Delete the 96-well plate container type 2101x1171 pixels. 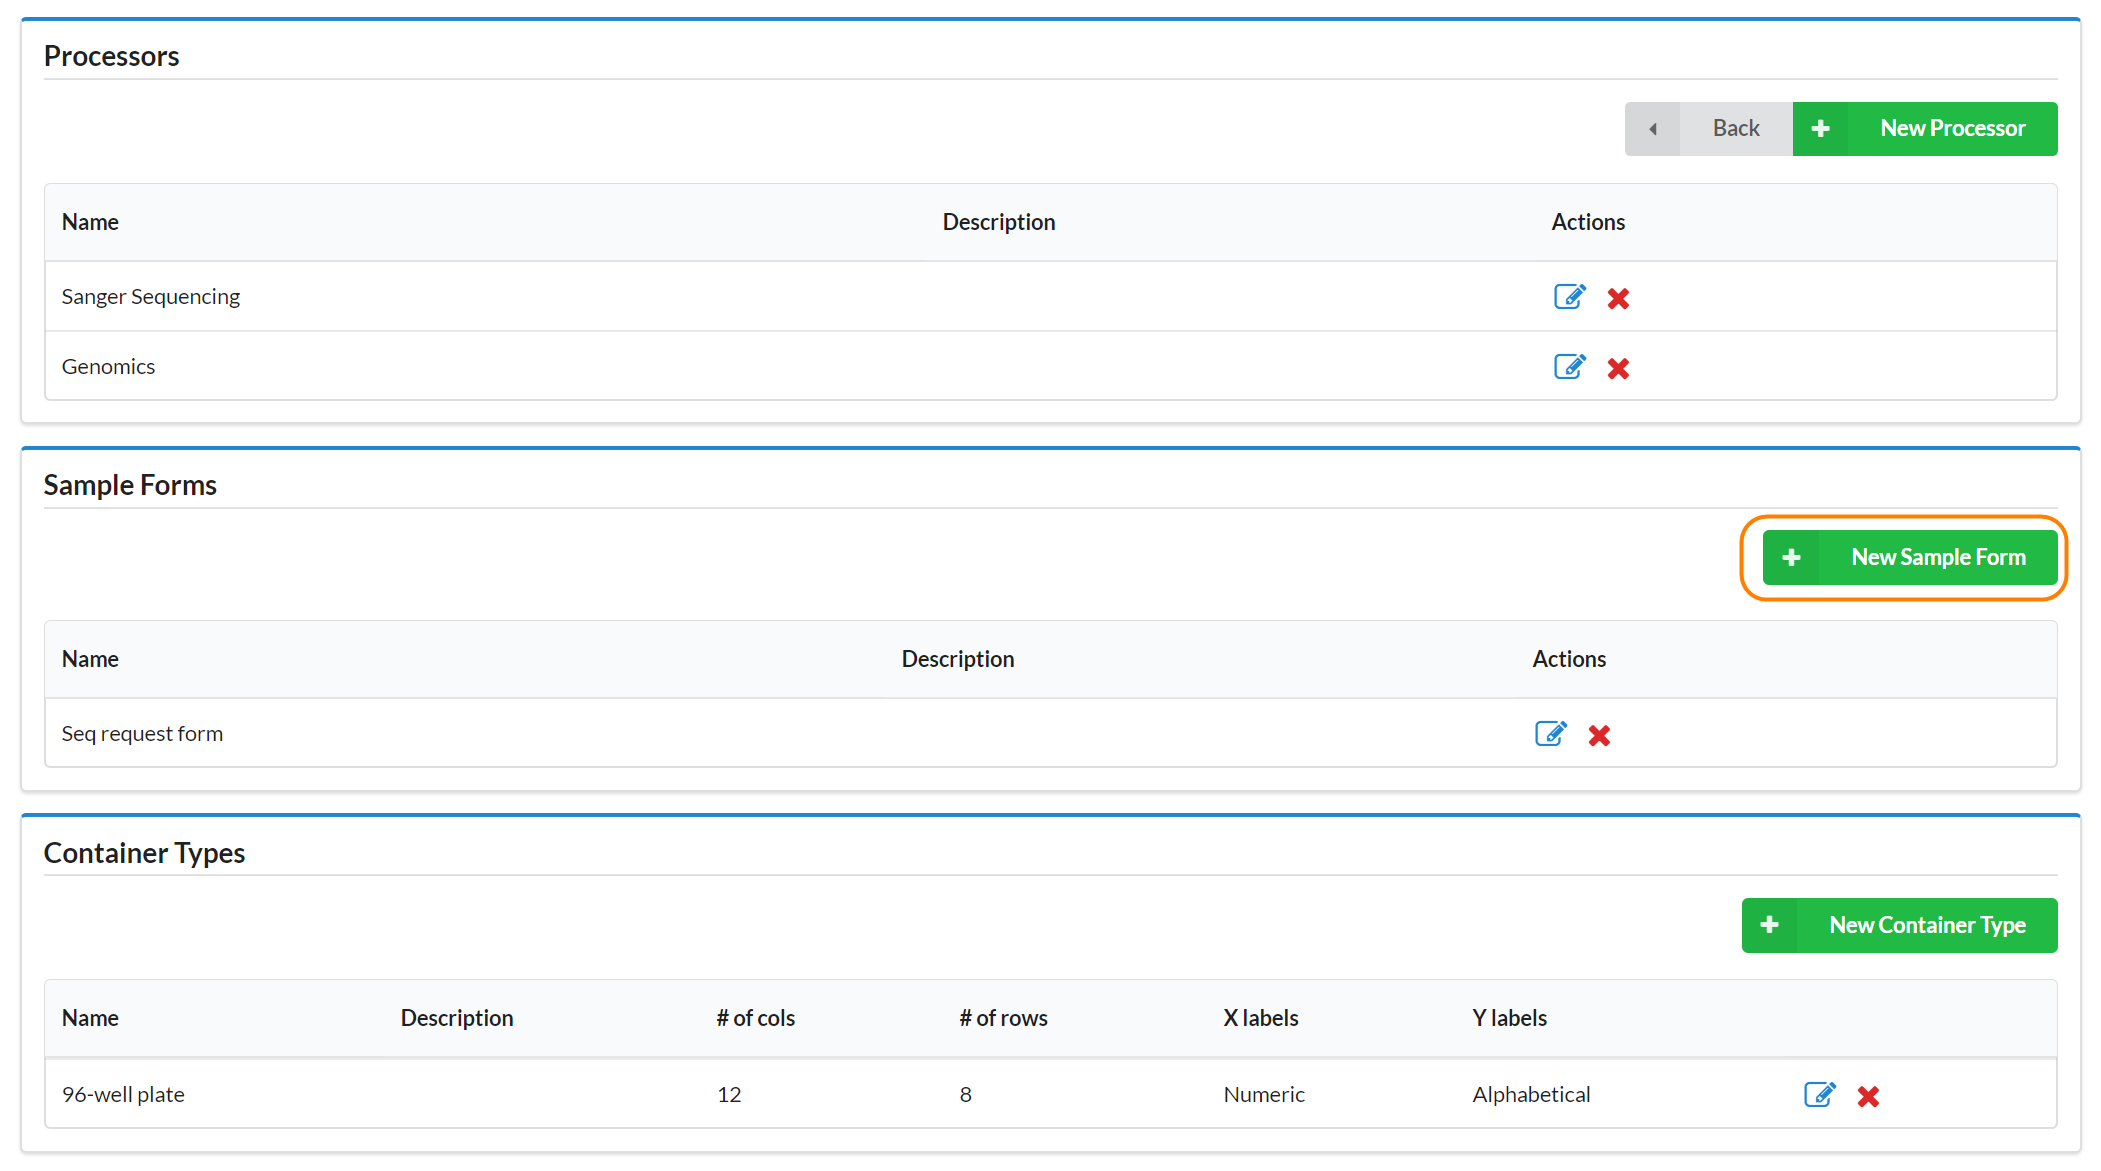[1868, 1096]
